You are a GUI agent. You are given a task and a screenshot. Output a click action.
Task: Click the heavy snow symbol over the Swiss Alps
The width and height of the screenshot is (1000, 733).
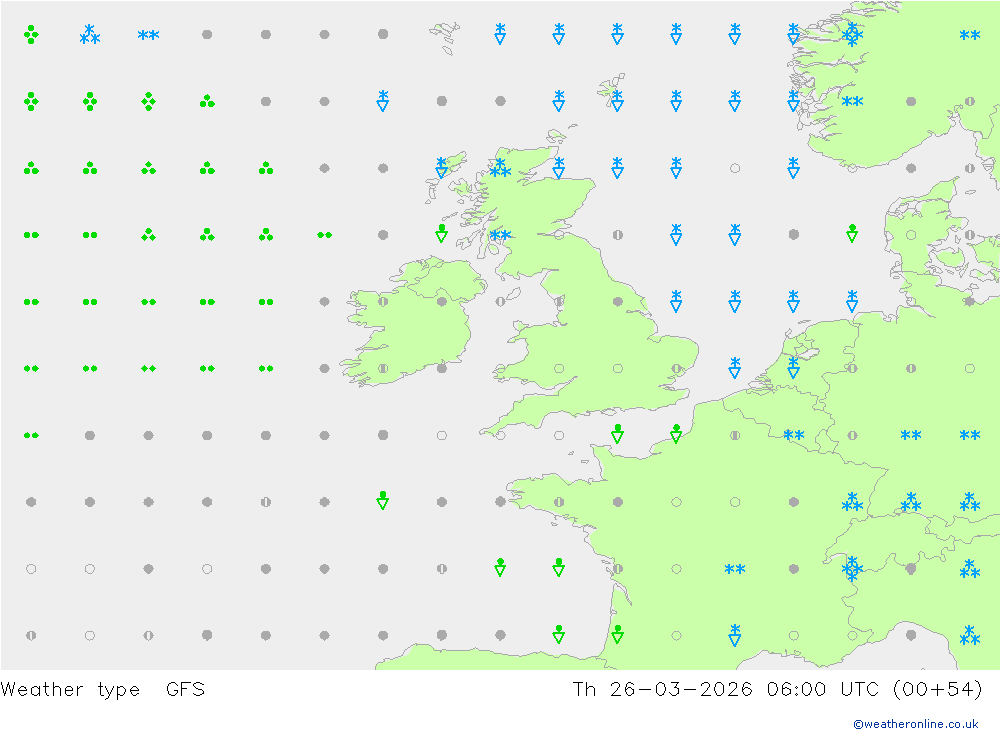(852, 568)
